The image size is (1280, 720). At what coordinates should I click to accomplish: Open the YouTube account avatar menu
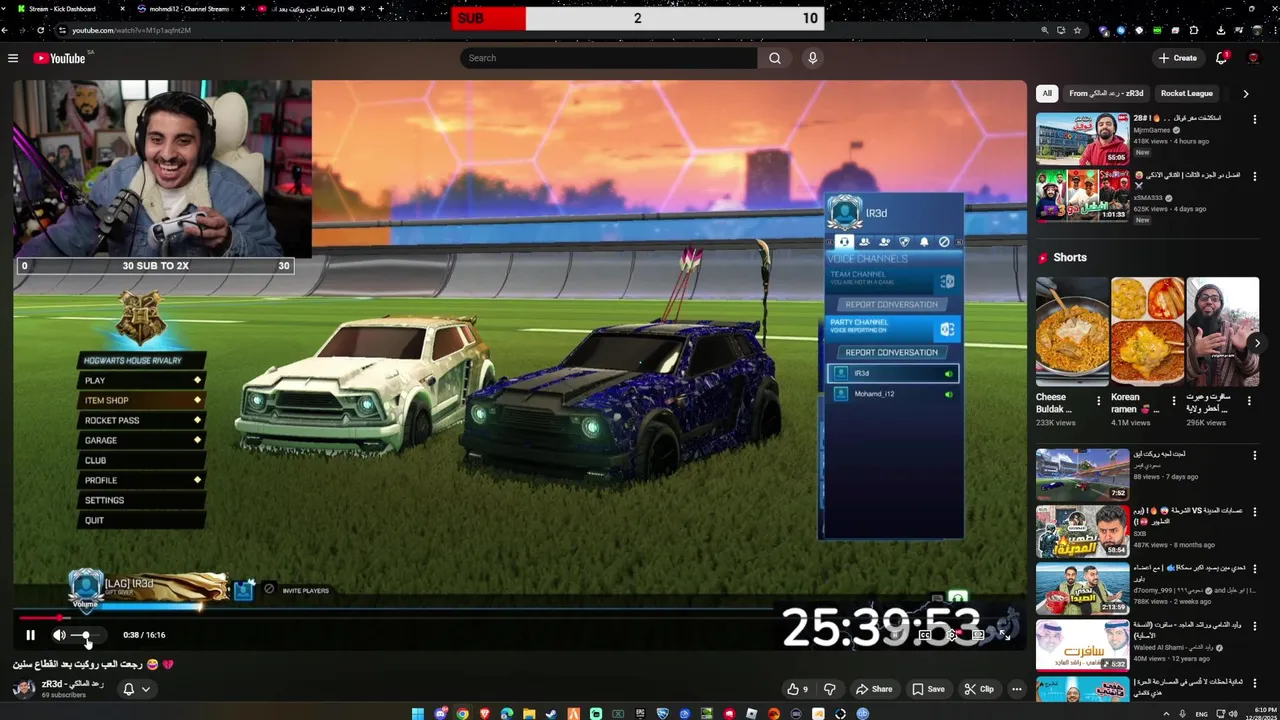[1253, 58]
